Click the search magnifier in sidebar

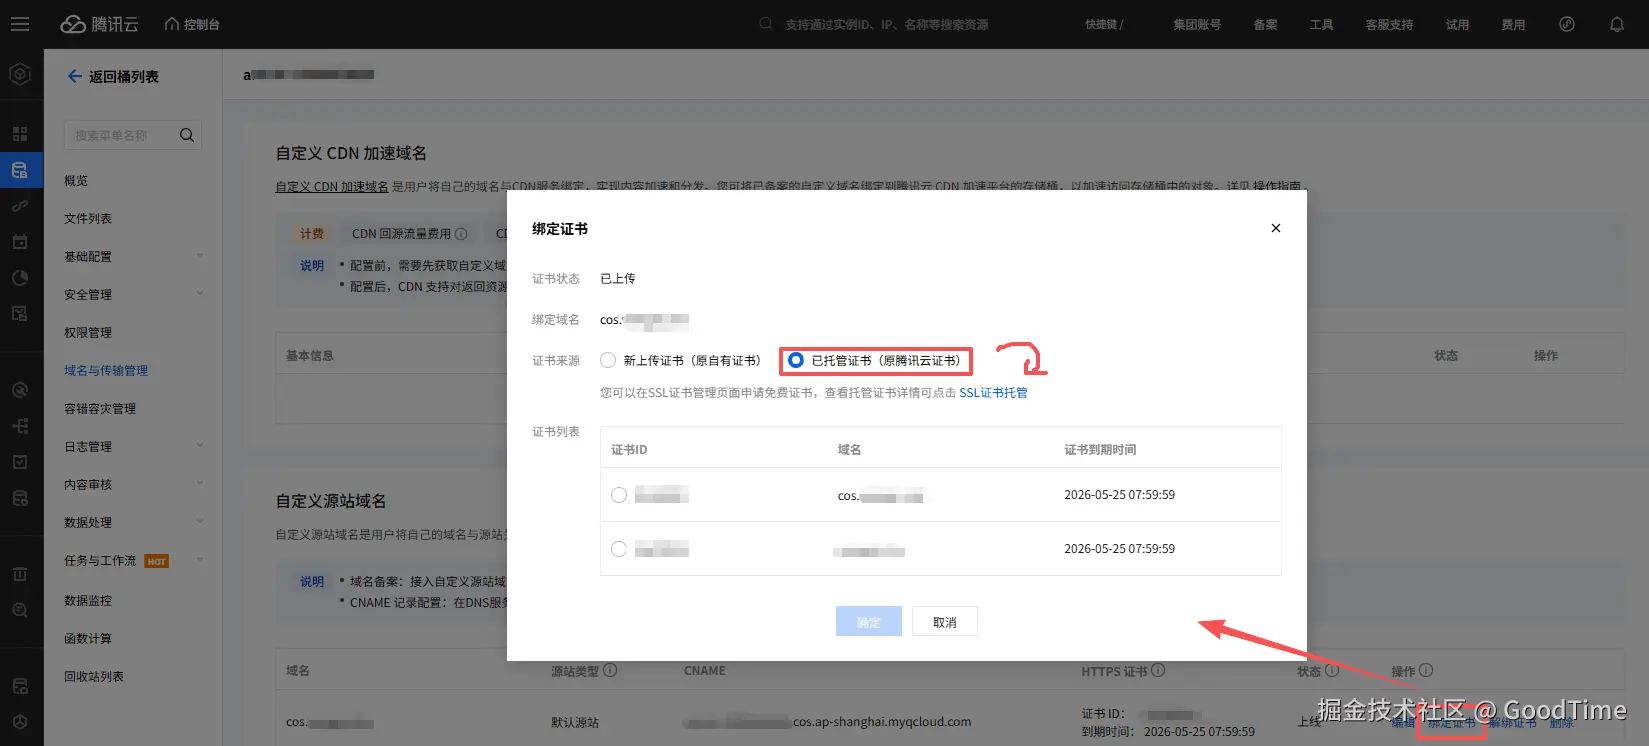[187, 135]
